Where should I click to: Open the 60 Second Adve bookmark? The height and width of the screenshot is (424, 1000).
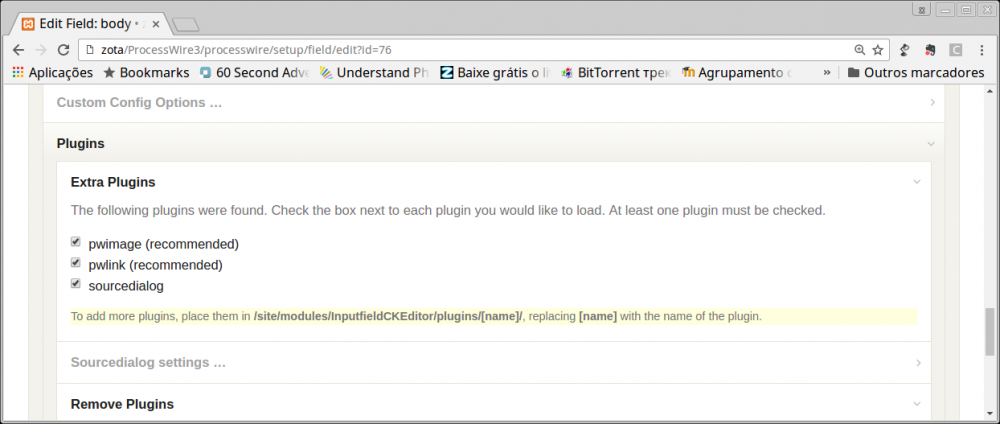click(254, 73)
